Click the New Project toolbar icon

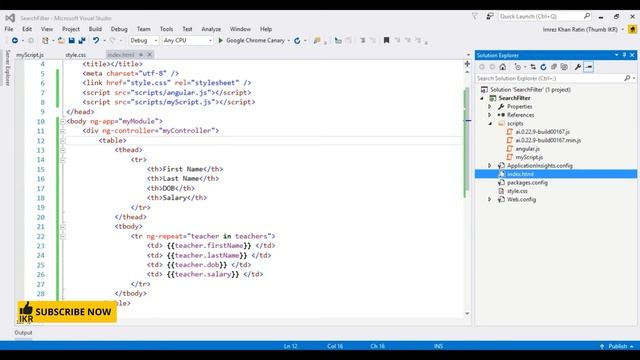pyautogui.click(x=45, y=40)
